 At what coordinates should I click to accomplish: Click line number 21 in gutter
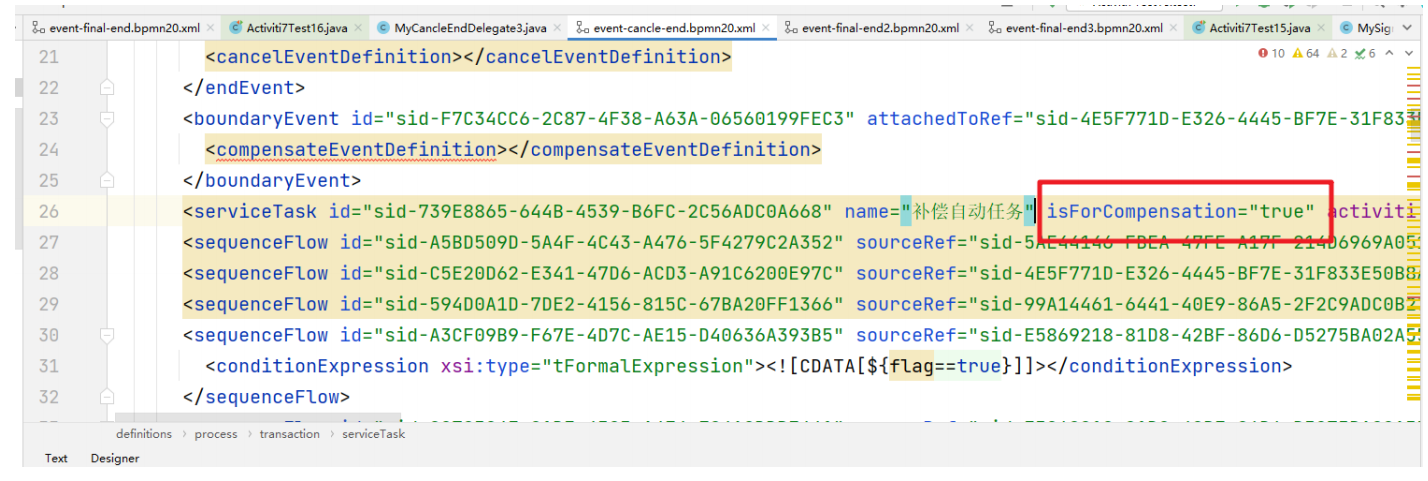point(49,57)
